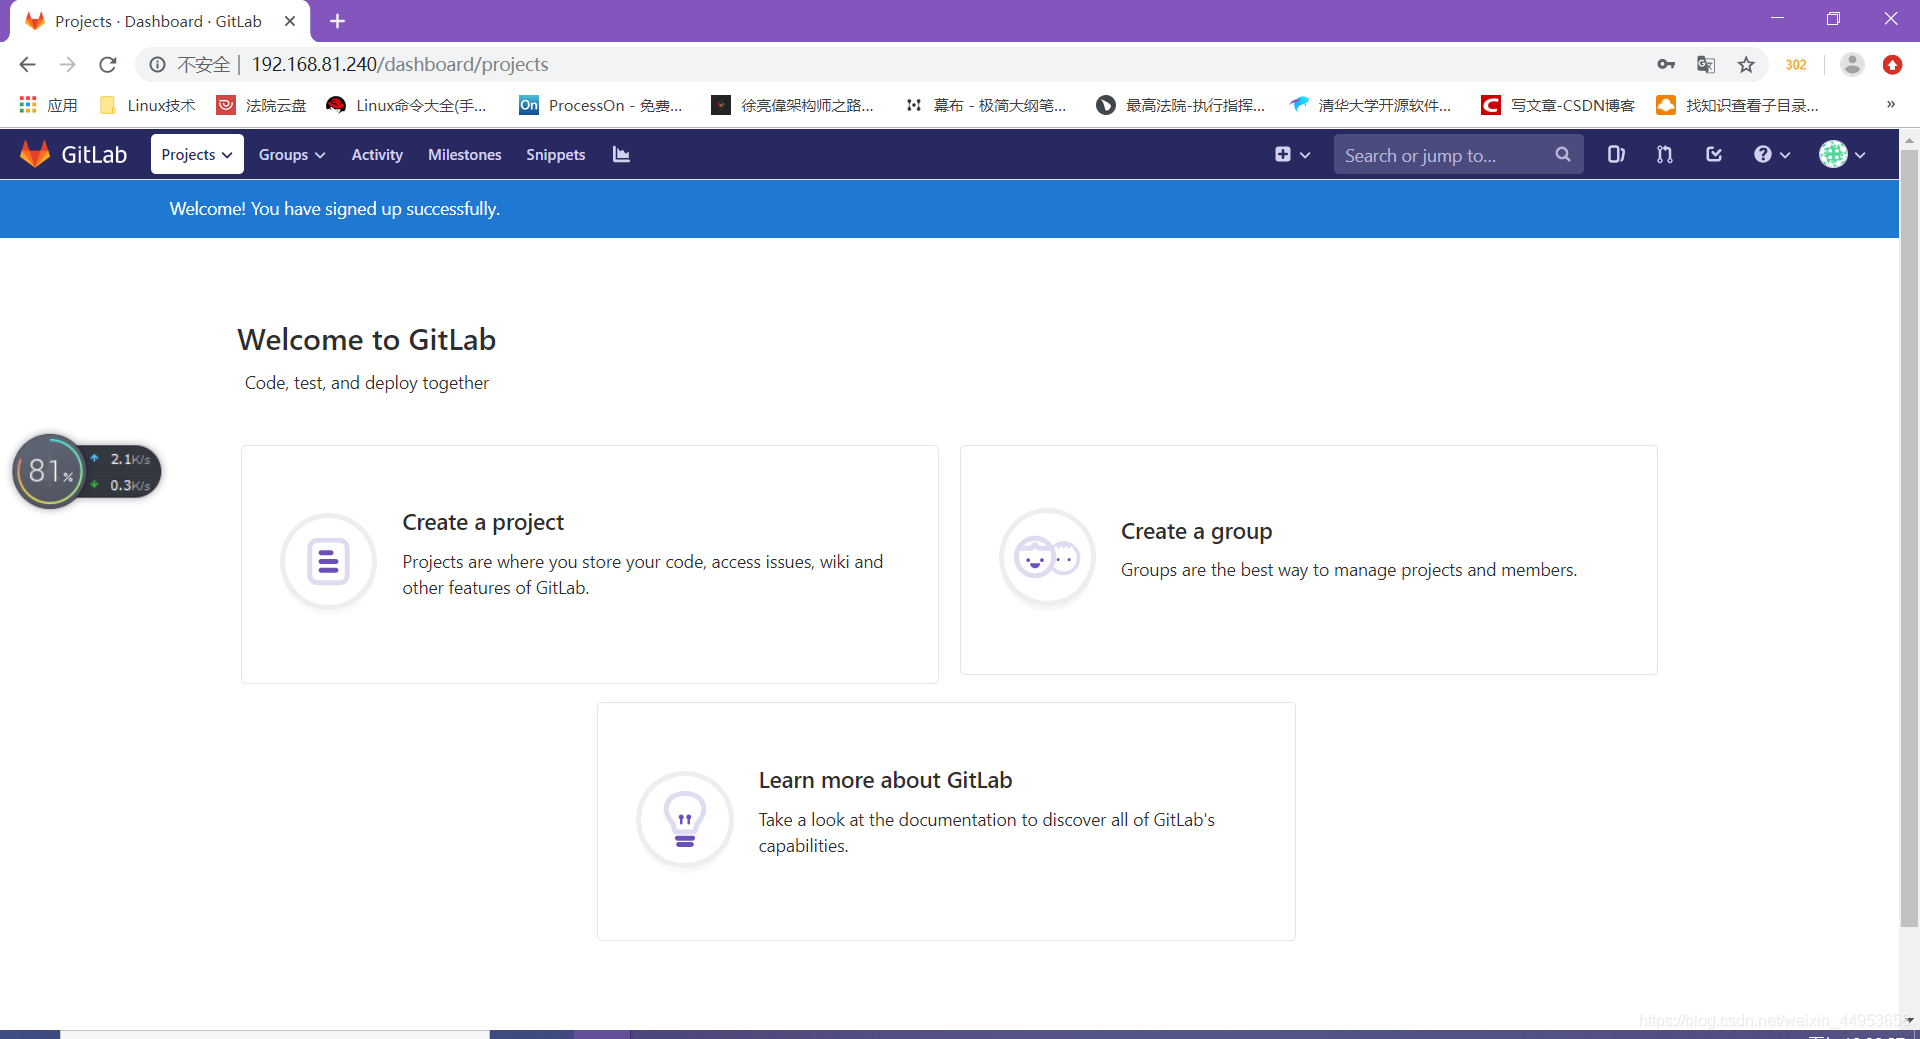Open the 找知识查看子目录 bookmark
Image resolution: width=1920 pixels, height=1039 pixels.
[1738, 105]
